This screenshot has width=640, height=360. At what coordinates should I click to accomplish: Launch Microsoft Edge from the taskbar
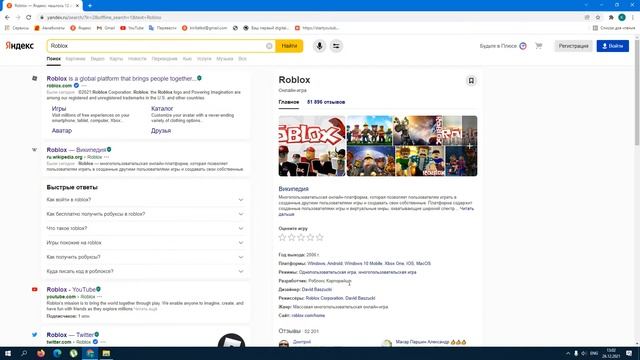point(57,353)
